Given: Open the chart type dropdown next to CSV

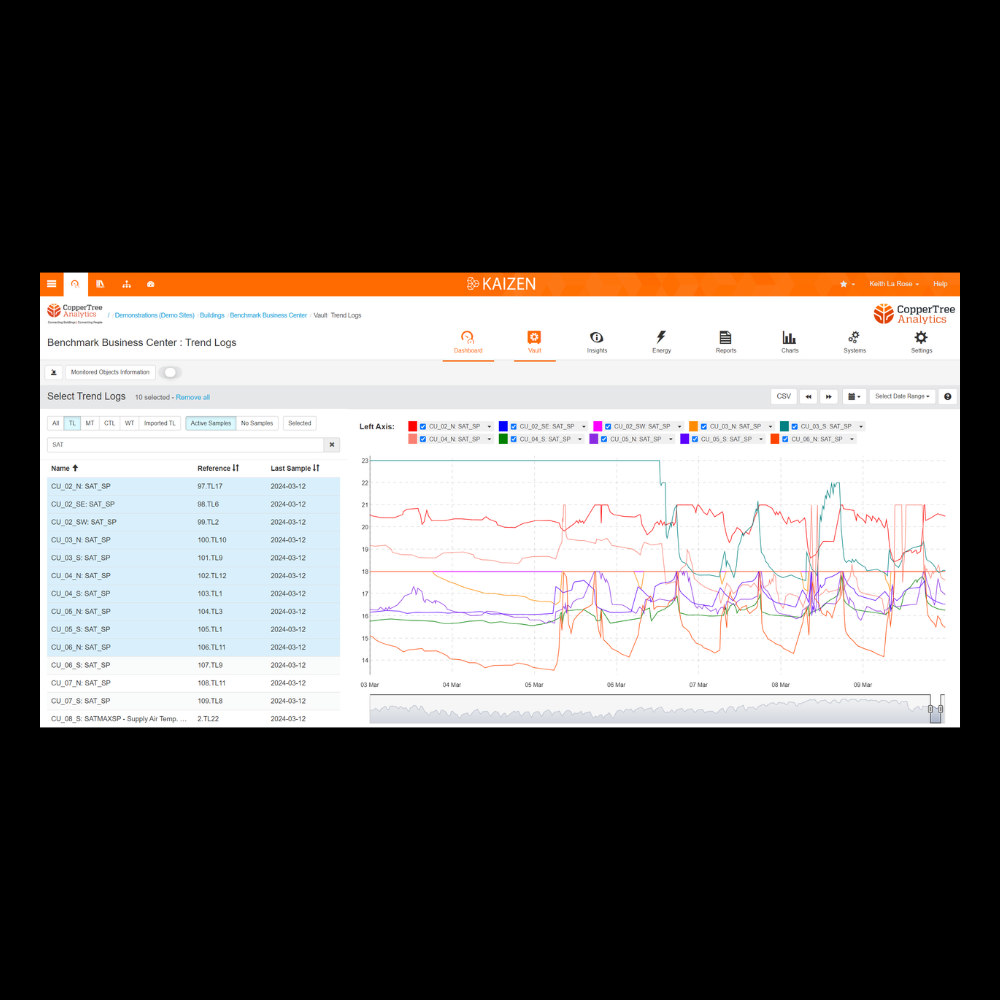Looking at the screenshot, I should click(x=853, y=396).
